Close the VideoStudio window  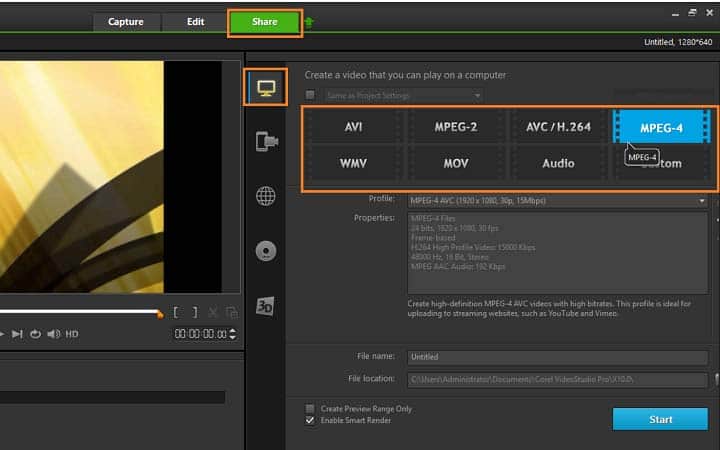click(709, 13)
